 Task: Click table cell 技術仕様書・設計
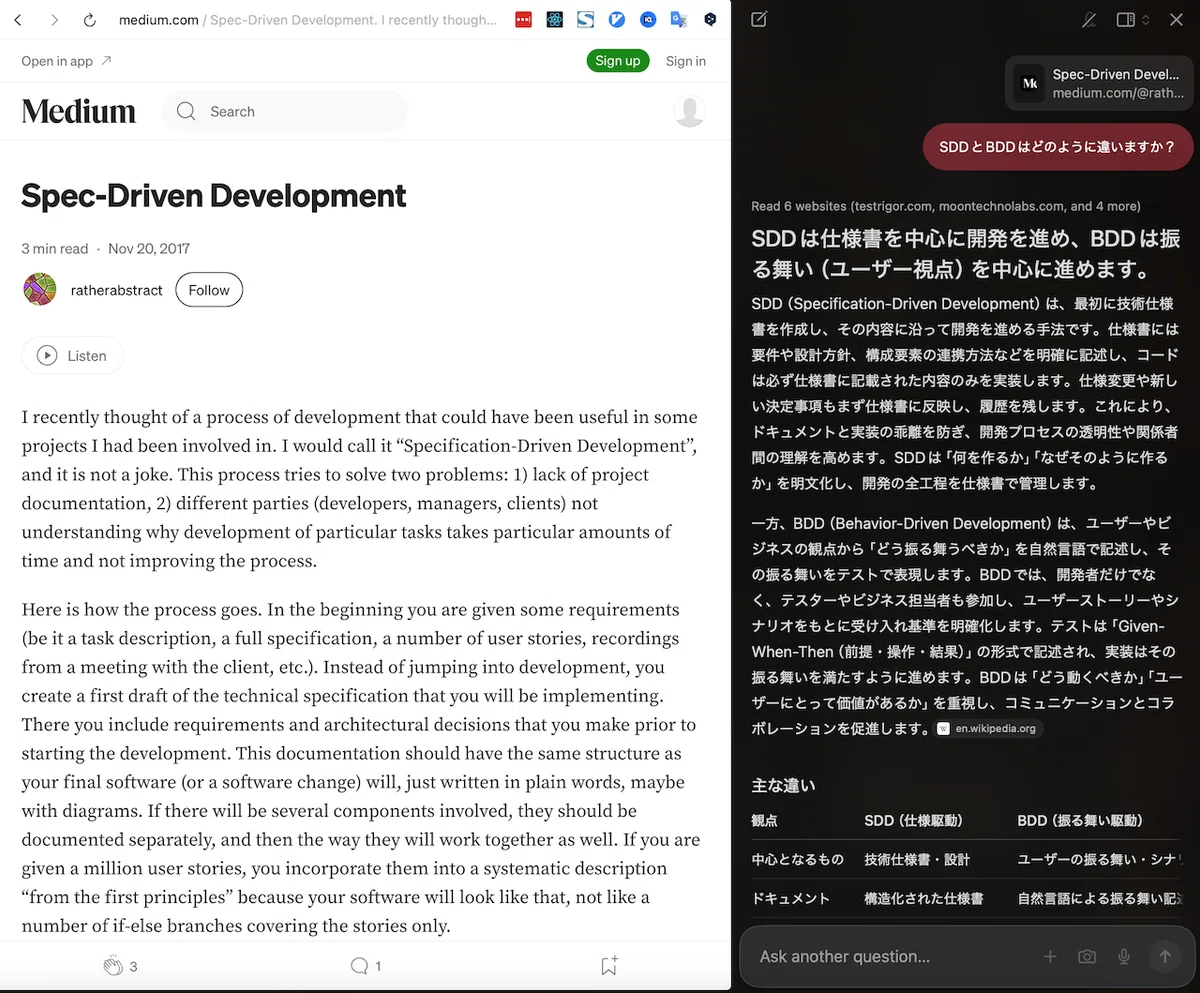click(917, 859)
